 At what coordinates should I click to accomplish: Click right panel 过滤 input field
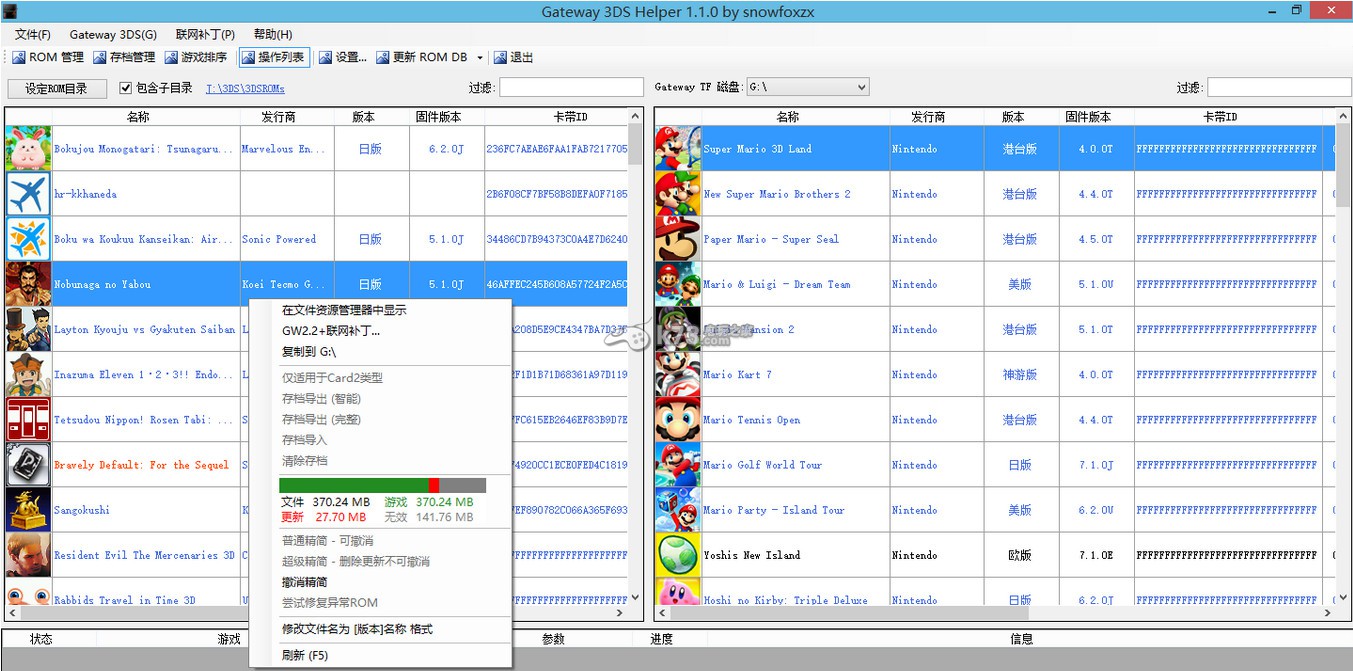click(1279, 88)
